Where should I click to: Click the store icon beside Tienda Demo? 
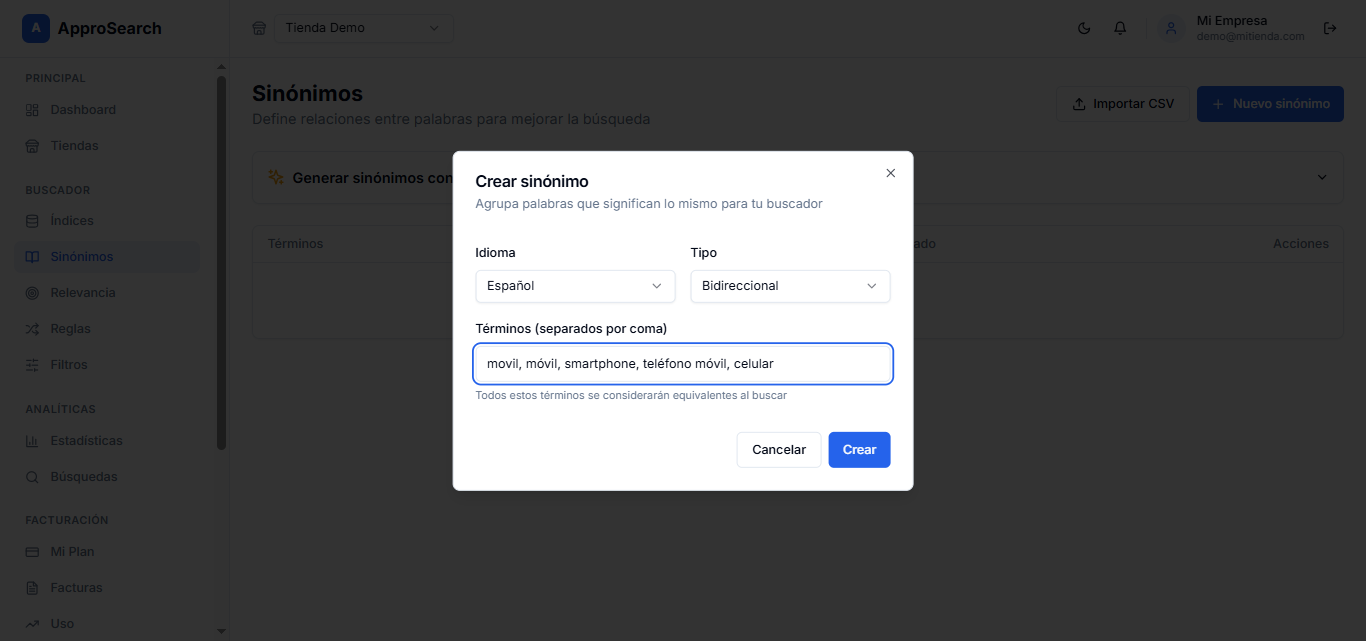259,28
